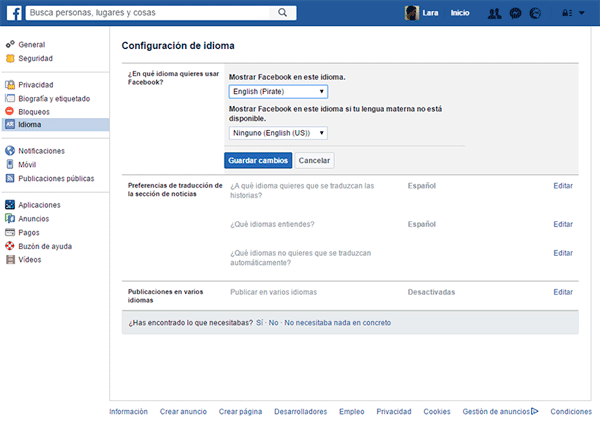Click the General settings gear icon
600x430 pixels.
click(x=10, y=44)
